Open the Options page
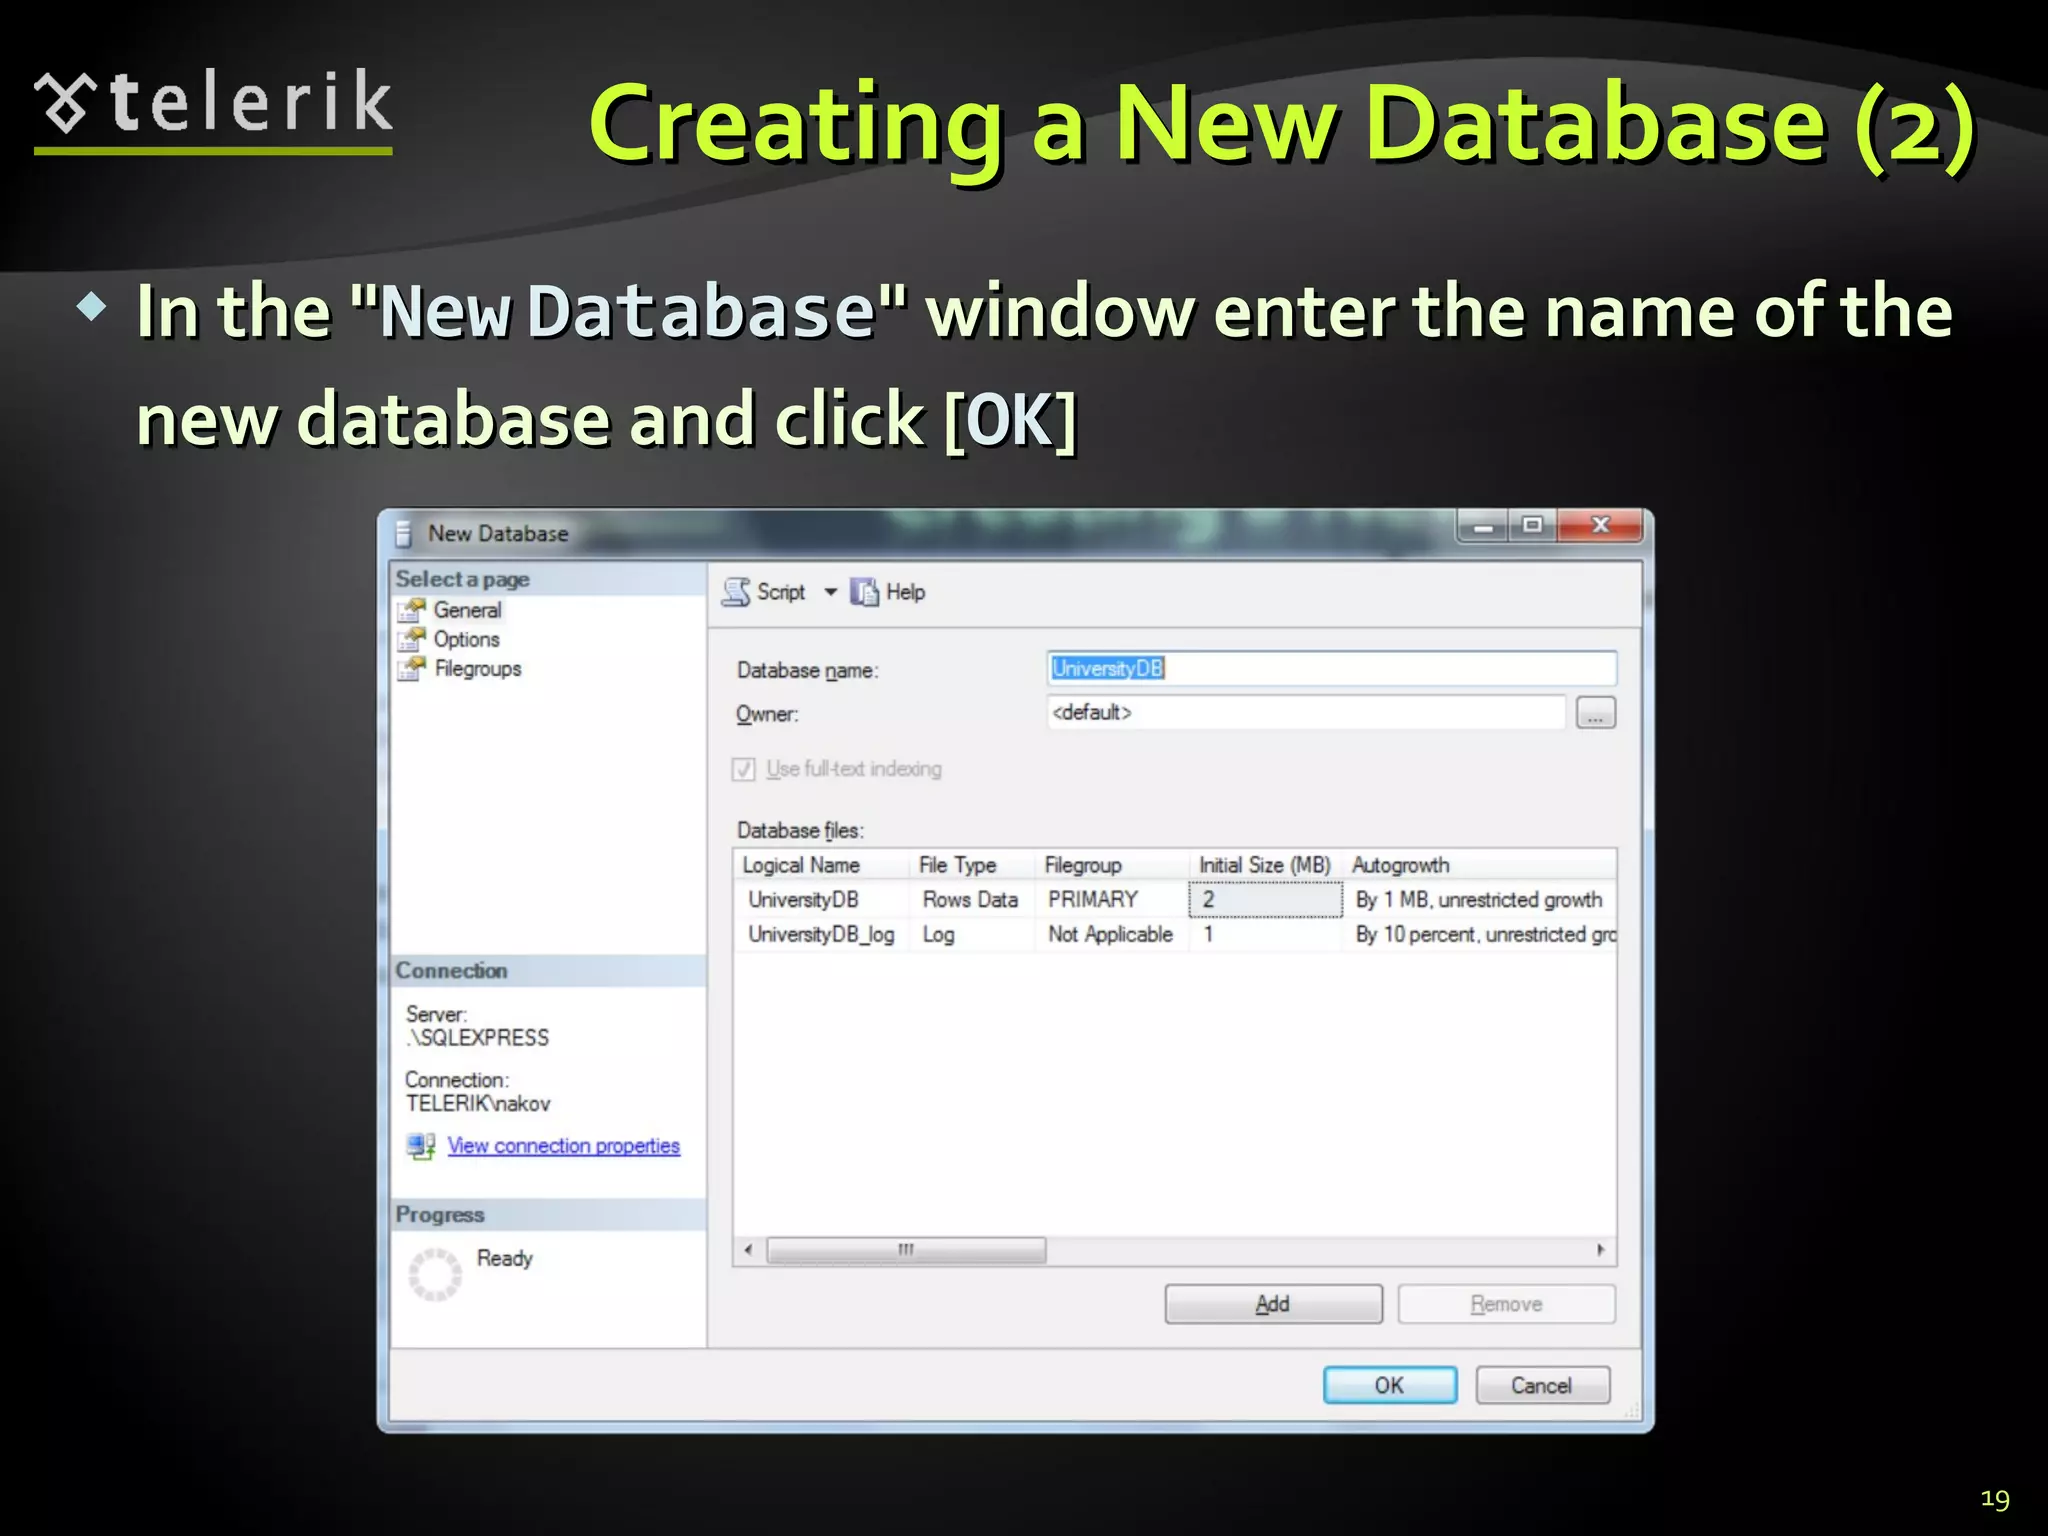Screen dimensions: 2048x1536 point(466,639)
